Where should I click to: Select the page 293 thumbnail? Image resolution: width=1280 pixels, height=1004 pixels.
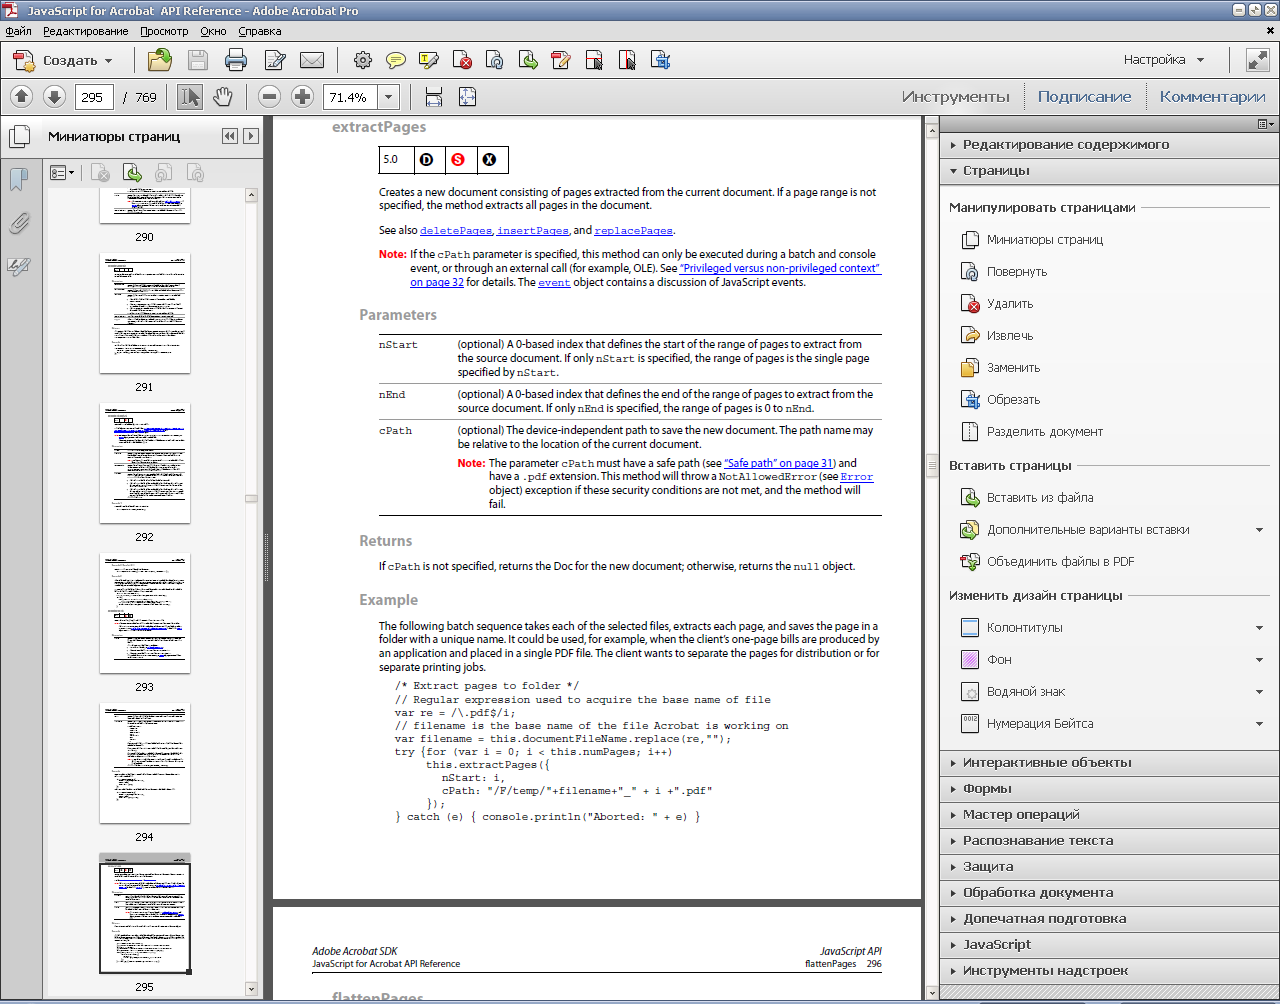point(144,613)
